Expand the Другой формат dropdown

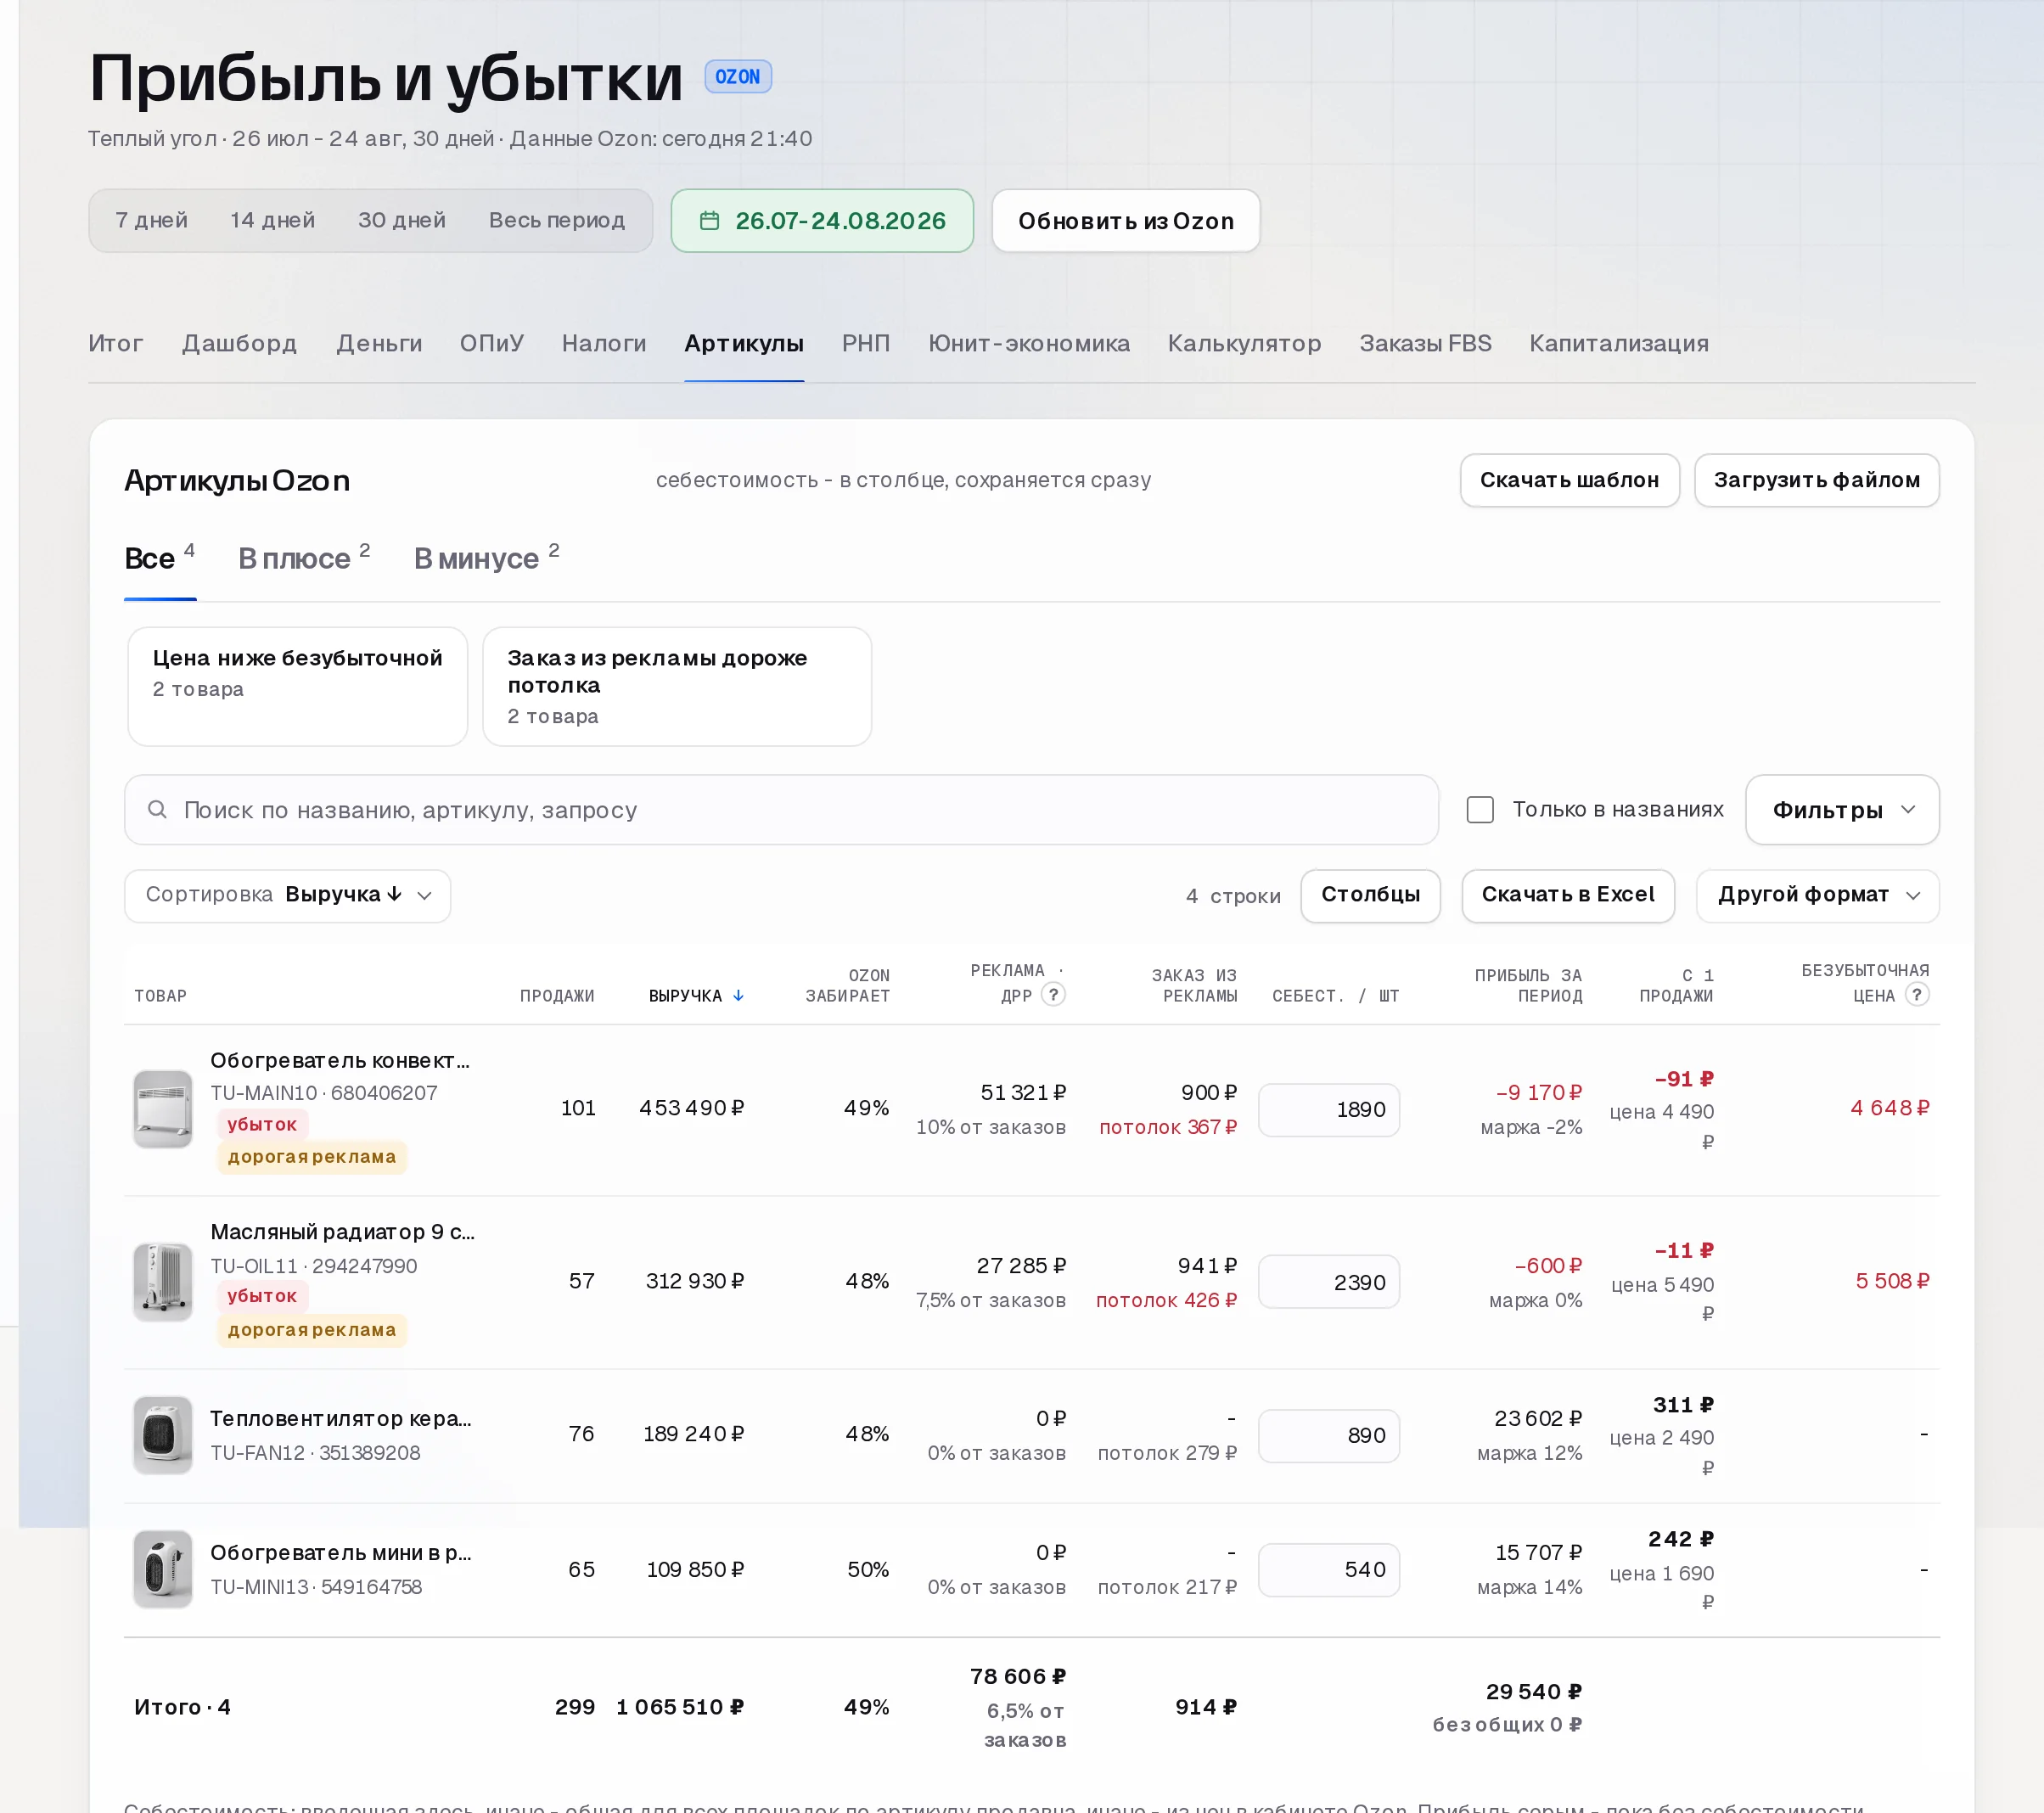(x=1818, y=895)
